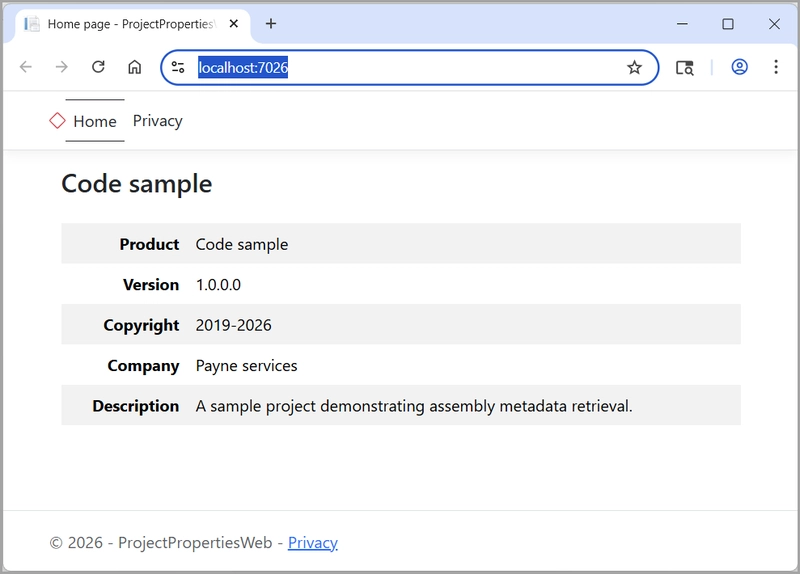800x574 pixels.
Task: Select the Version label
Action: pyautogui.click(x=151, y=285)
